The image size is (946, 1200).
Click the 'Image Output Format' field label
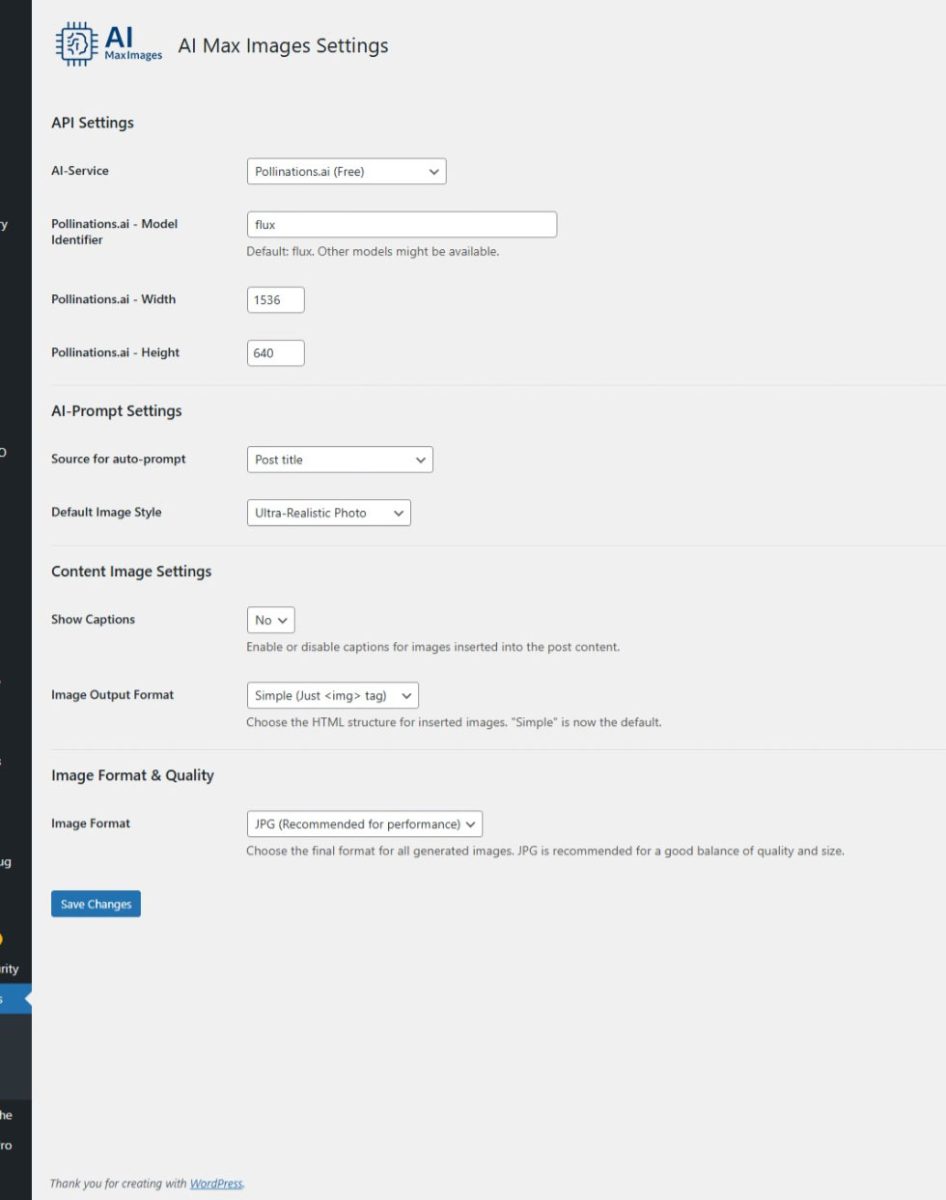[x=112, y=695]
